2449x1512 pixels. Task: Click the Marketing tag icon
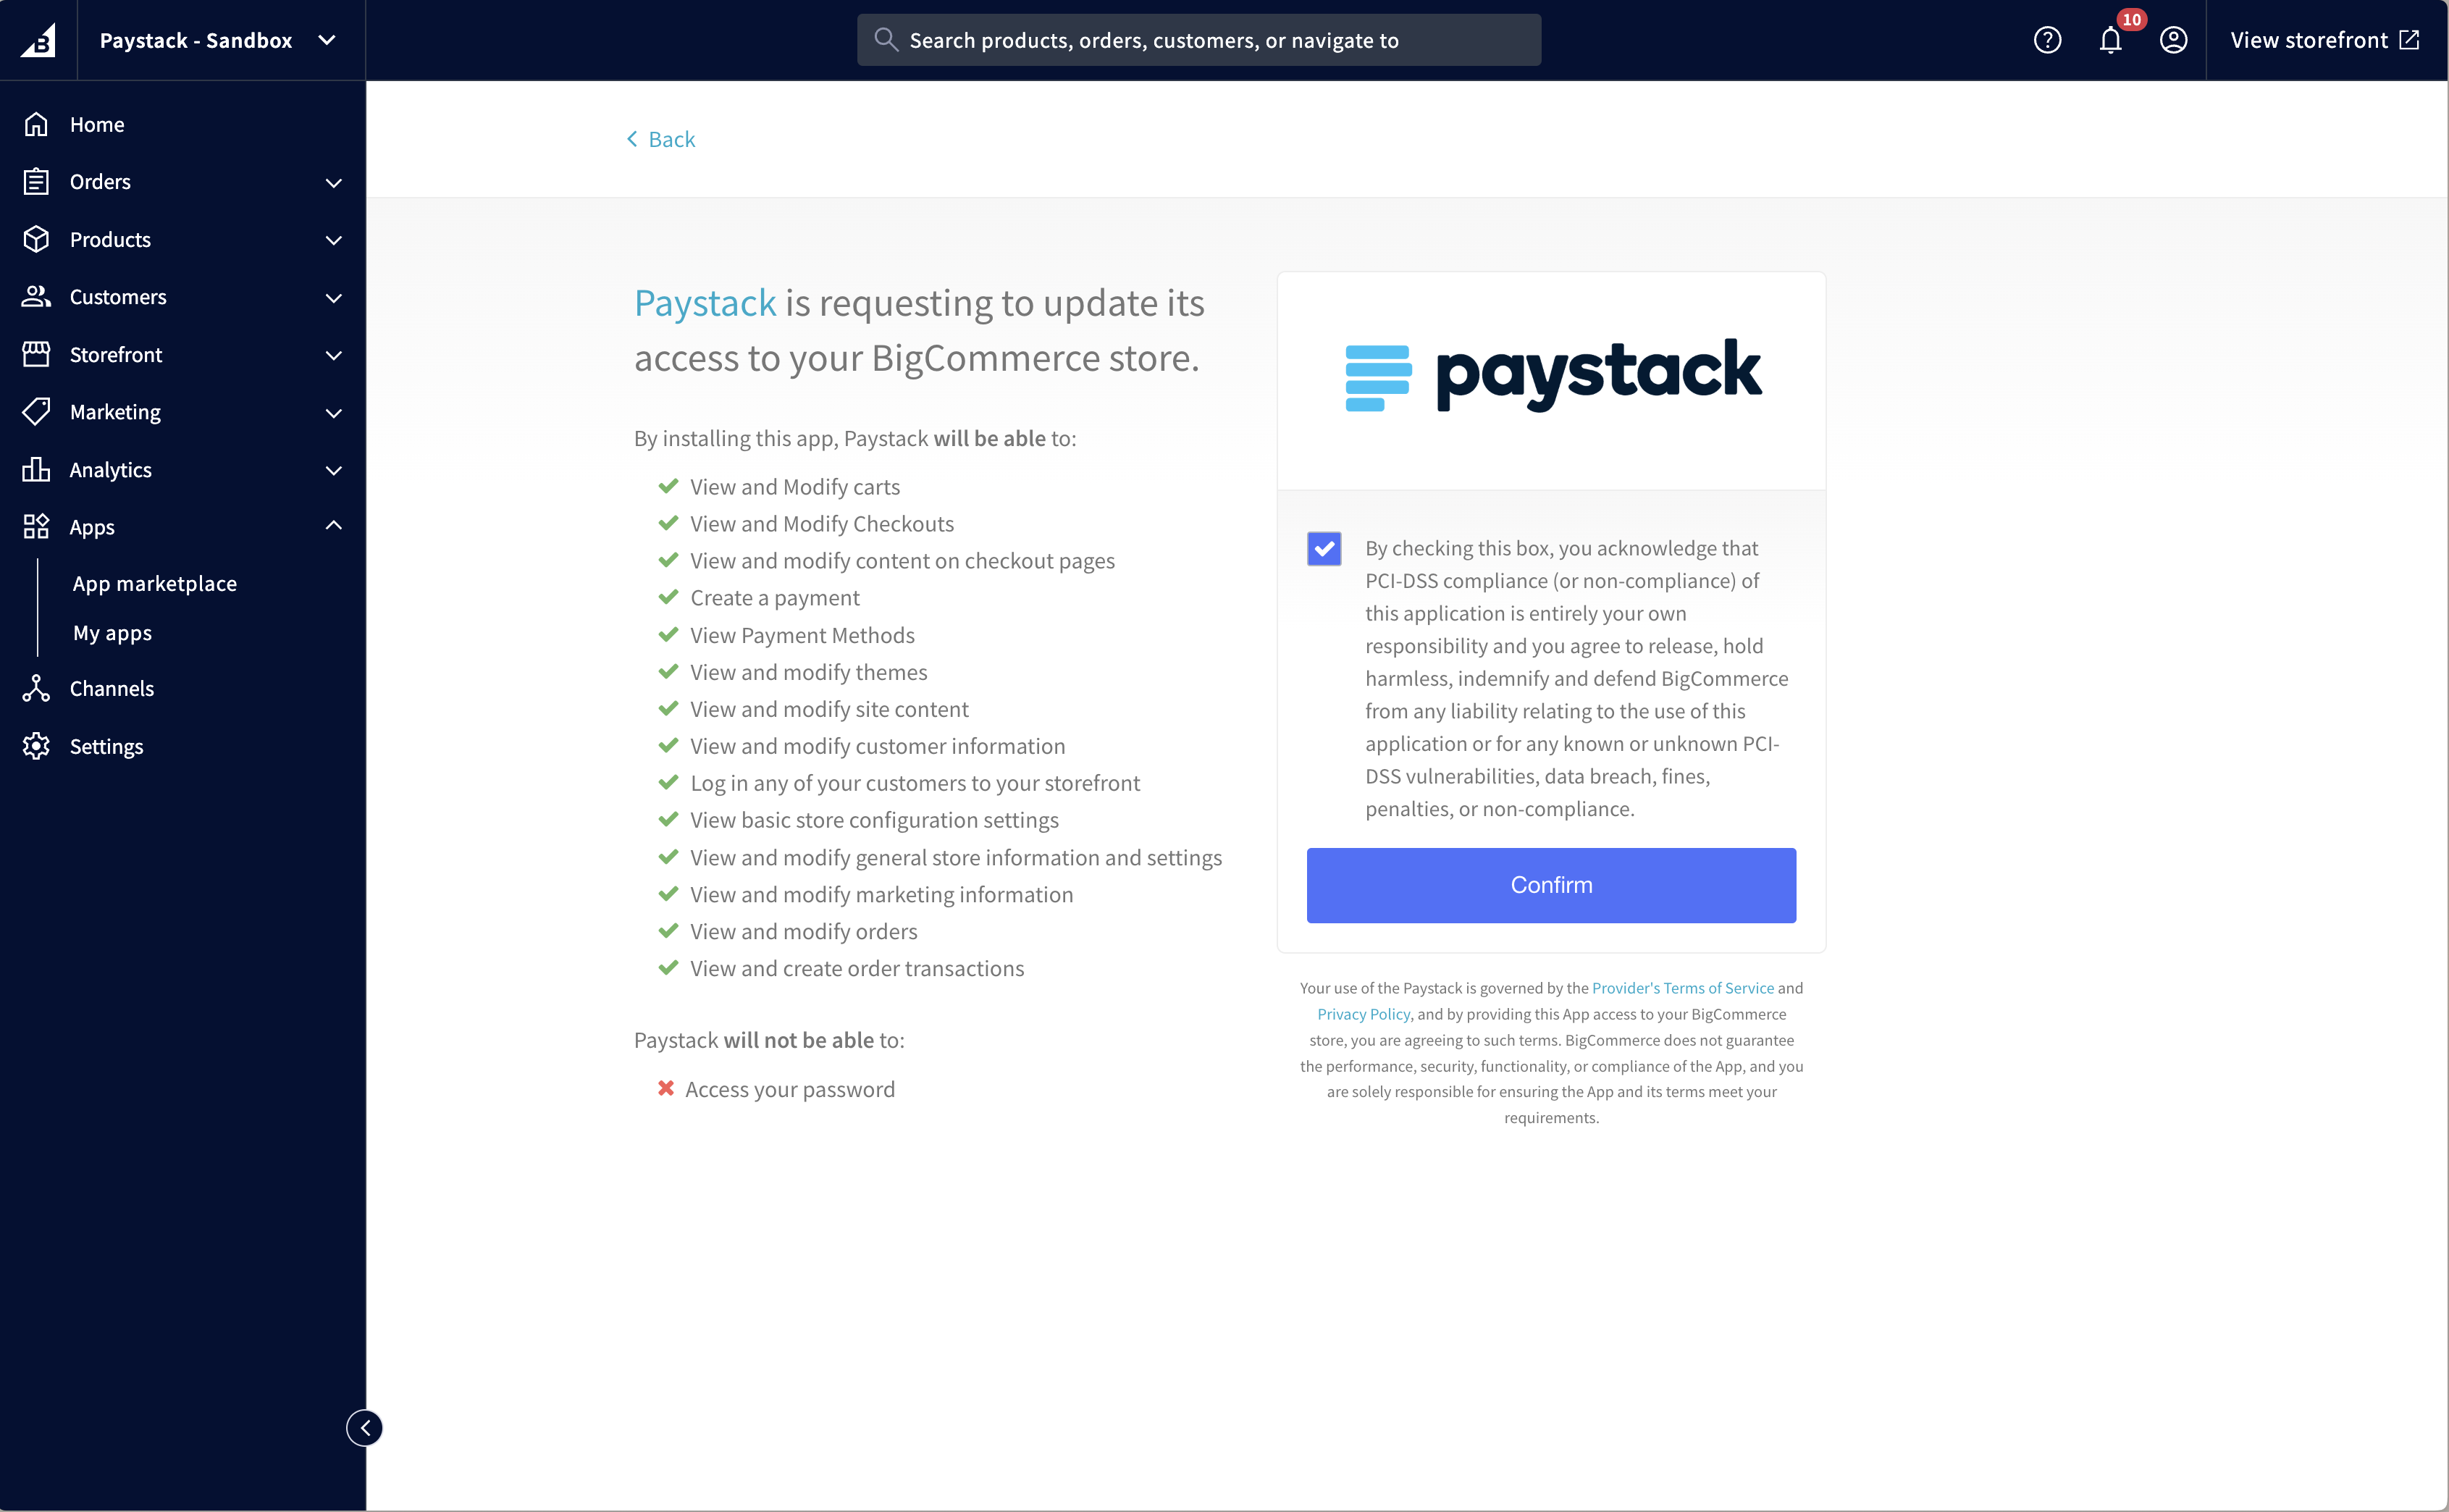36,412
